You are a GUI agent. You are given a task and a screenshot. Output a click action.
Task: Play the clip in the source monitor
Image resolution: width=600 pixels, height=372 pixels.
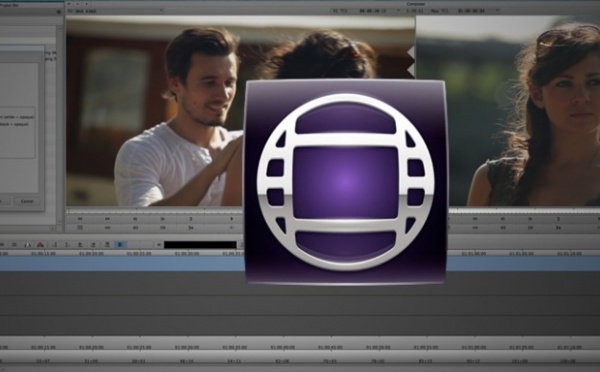232,219
